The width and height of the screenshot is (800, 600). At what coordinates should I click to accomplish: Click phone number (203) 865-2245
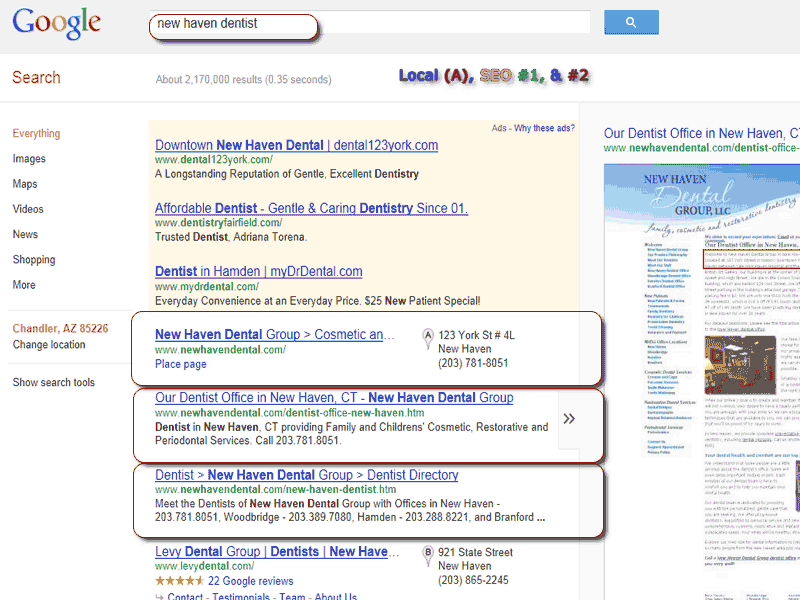pos(473,580)
